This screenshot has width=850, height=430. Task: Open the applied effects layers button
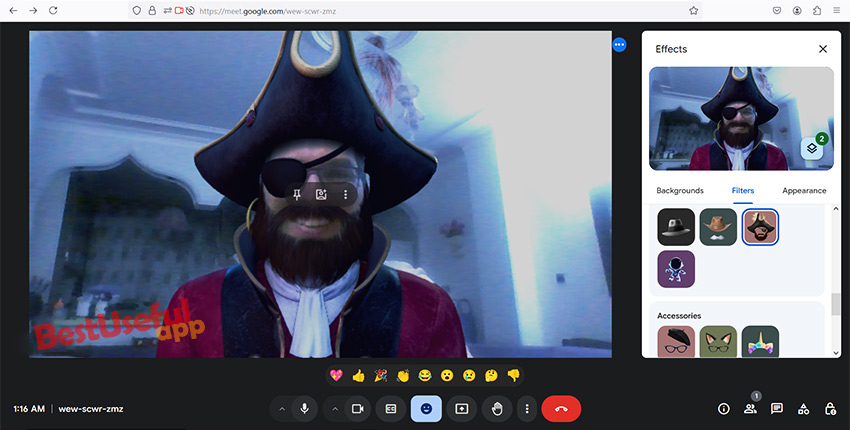point(812,148)
